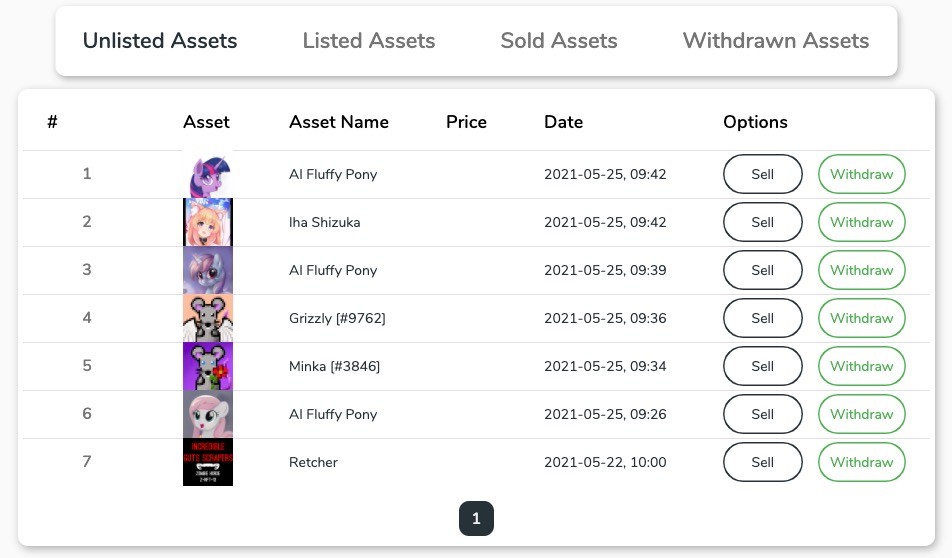Open the purple pony thumbnail in row 1
Viewport: 952px width, 558px height.
point(208,174)
